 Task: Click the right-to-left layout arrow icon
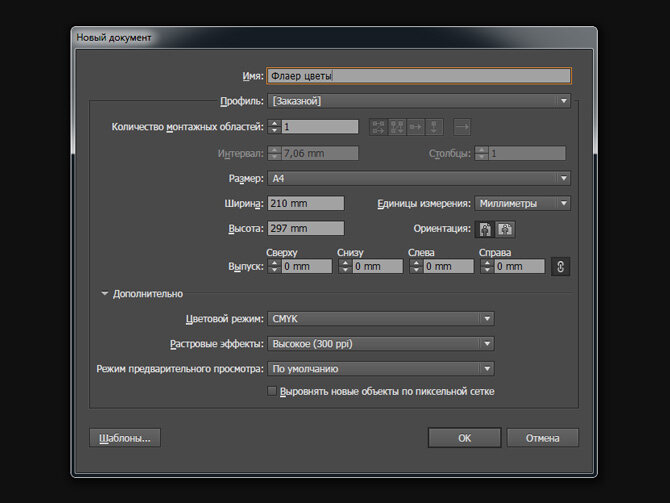click(x=462, y=127)
